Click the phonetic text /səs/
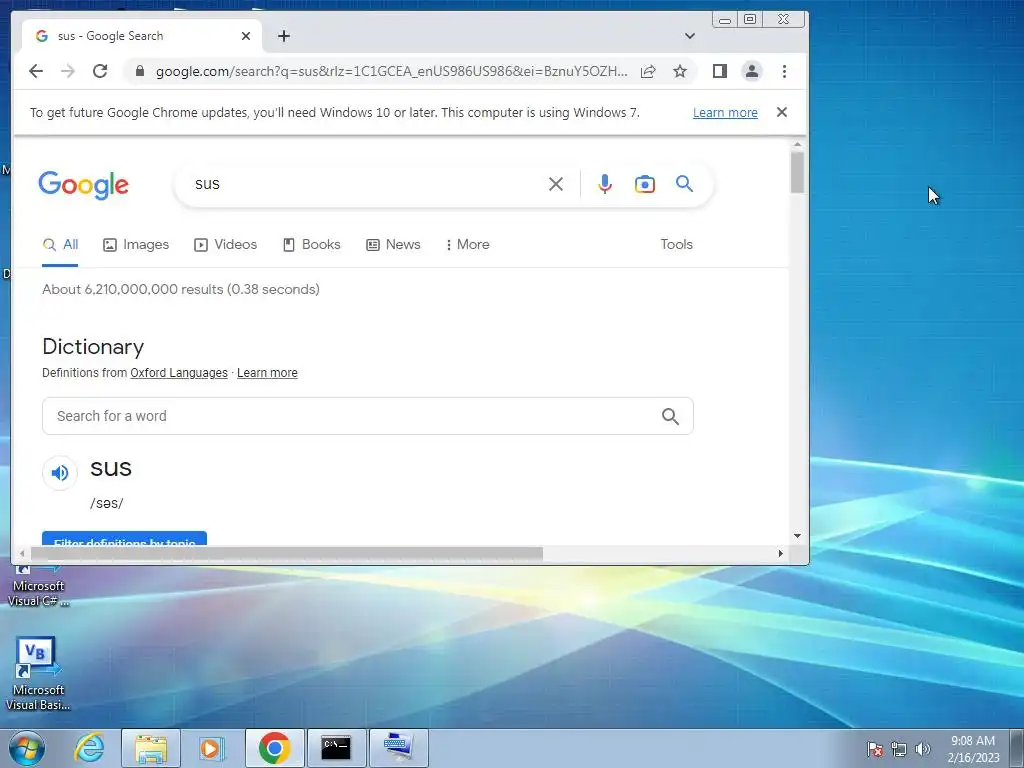 (x=106, y=504)
